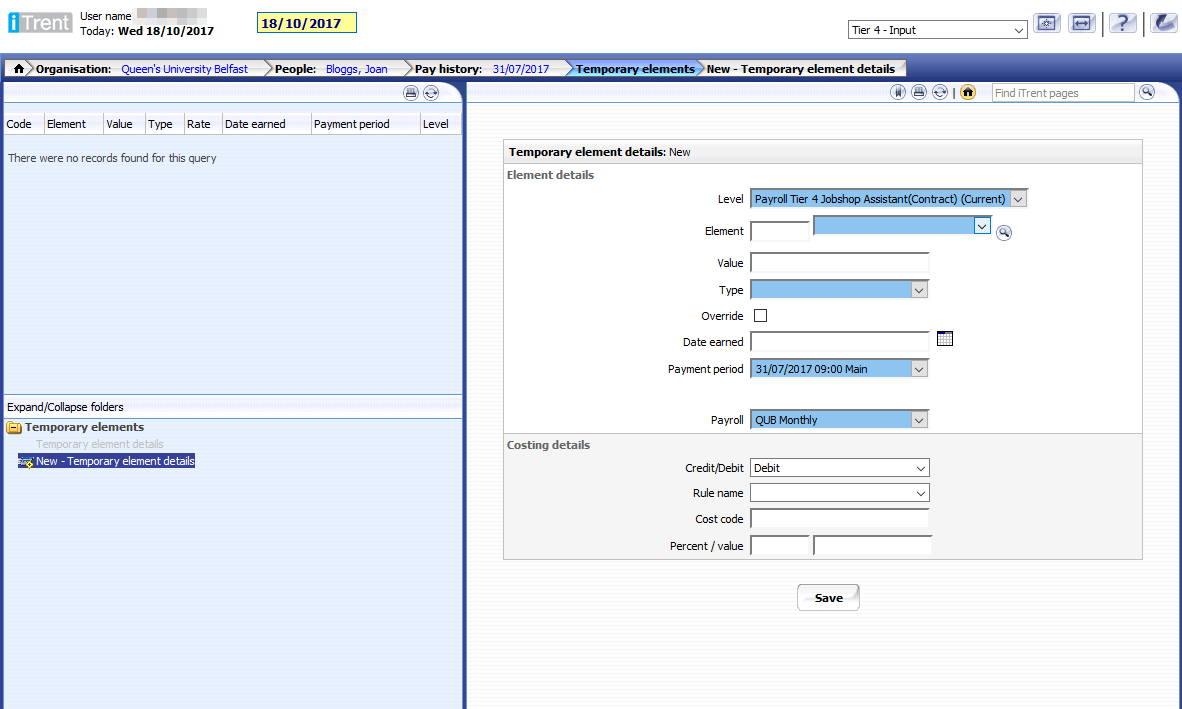The height and width of the screenshot is (709, 1182).
Task: Click the search icon beside Find iTrent pages
Action: click(1147, 92)
